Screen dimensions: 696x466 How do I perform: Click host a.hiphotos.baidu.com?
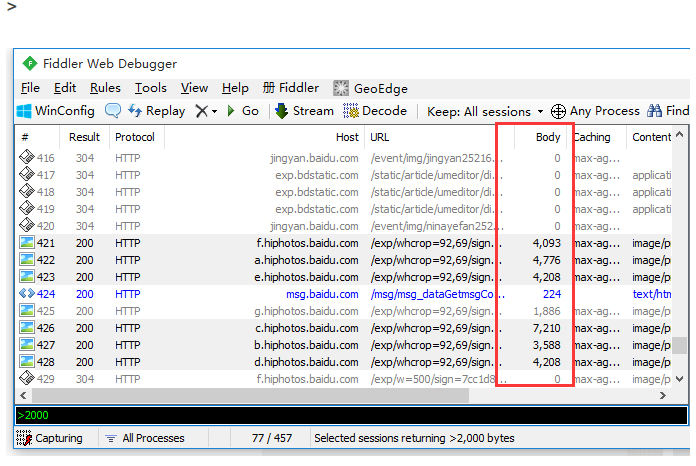(306, 260)
